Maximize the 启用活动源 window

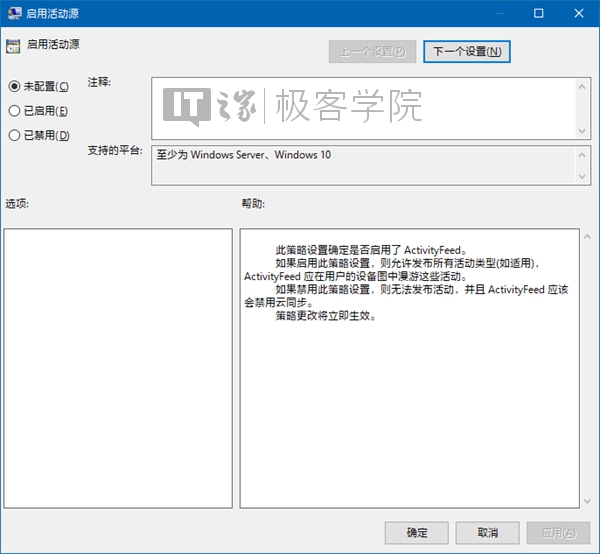pos(538,13)
